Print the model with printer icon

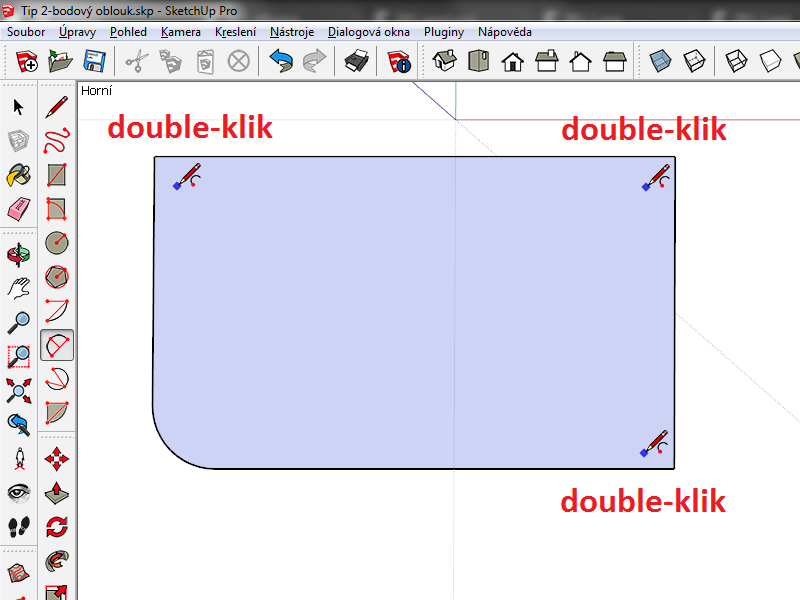click(356, 62)
